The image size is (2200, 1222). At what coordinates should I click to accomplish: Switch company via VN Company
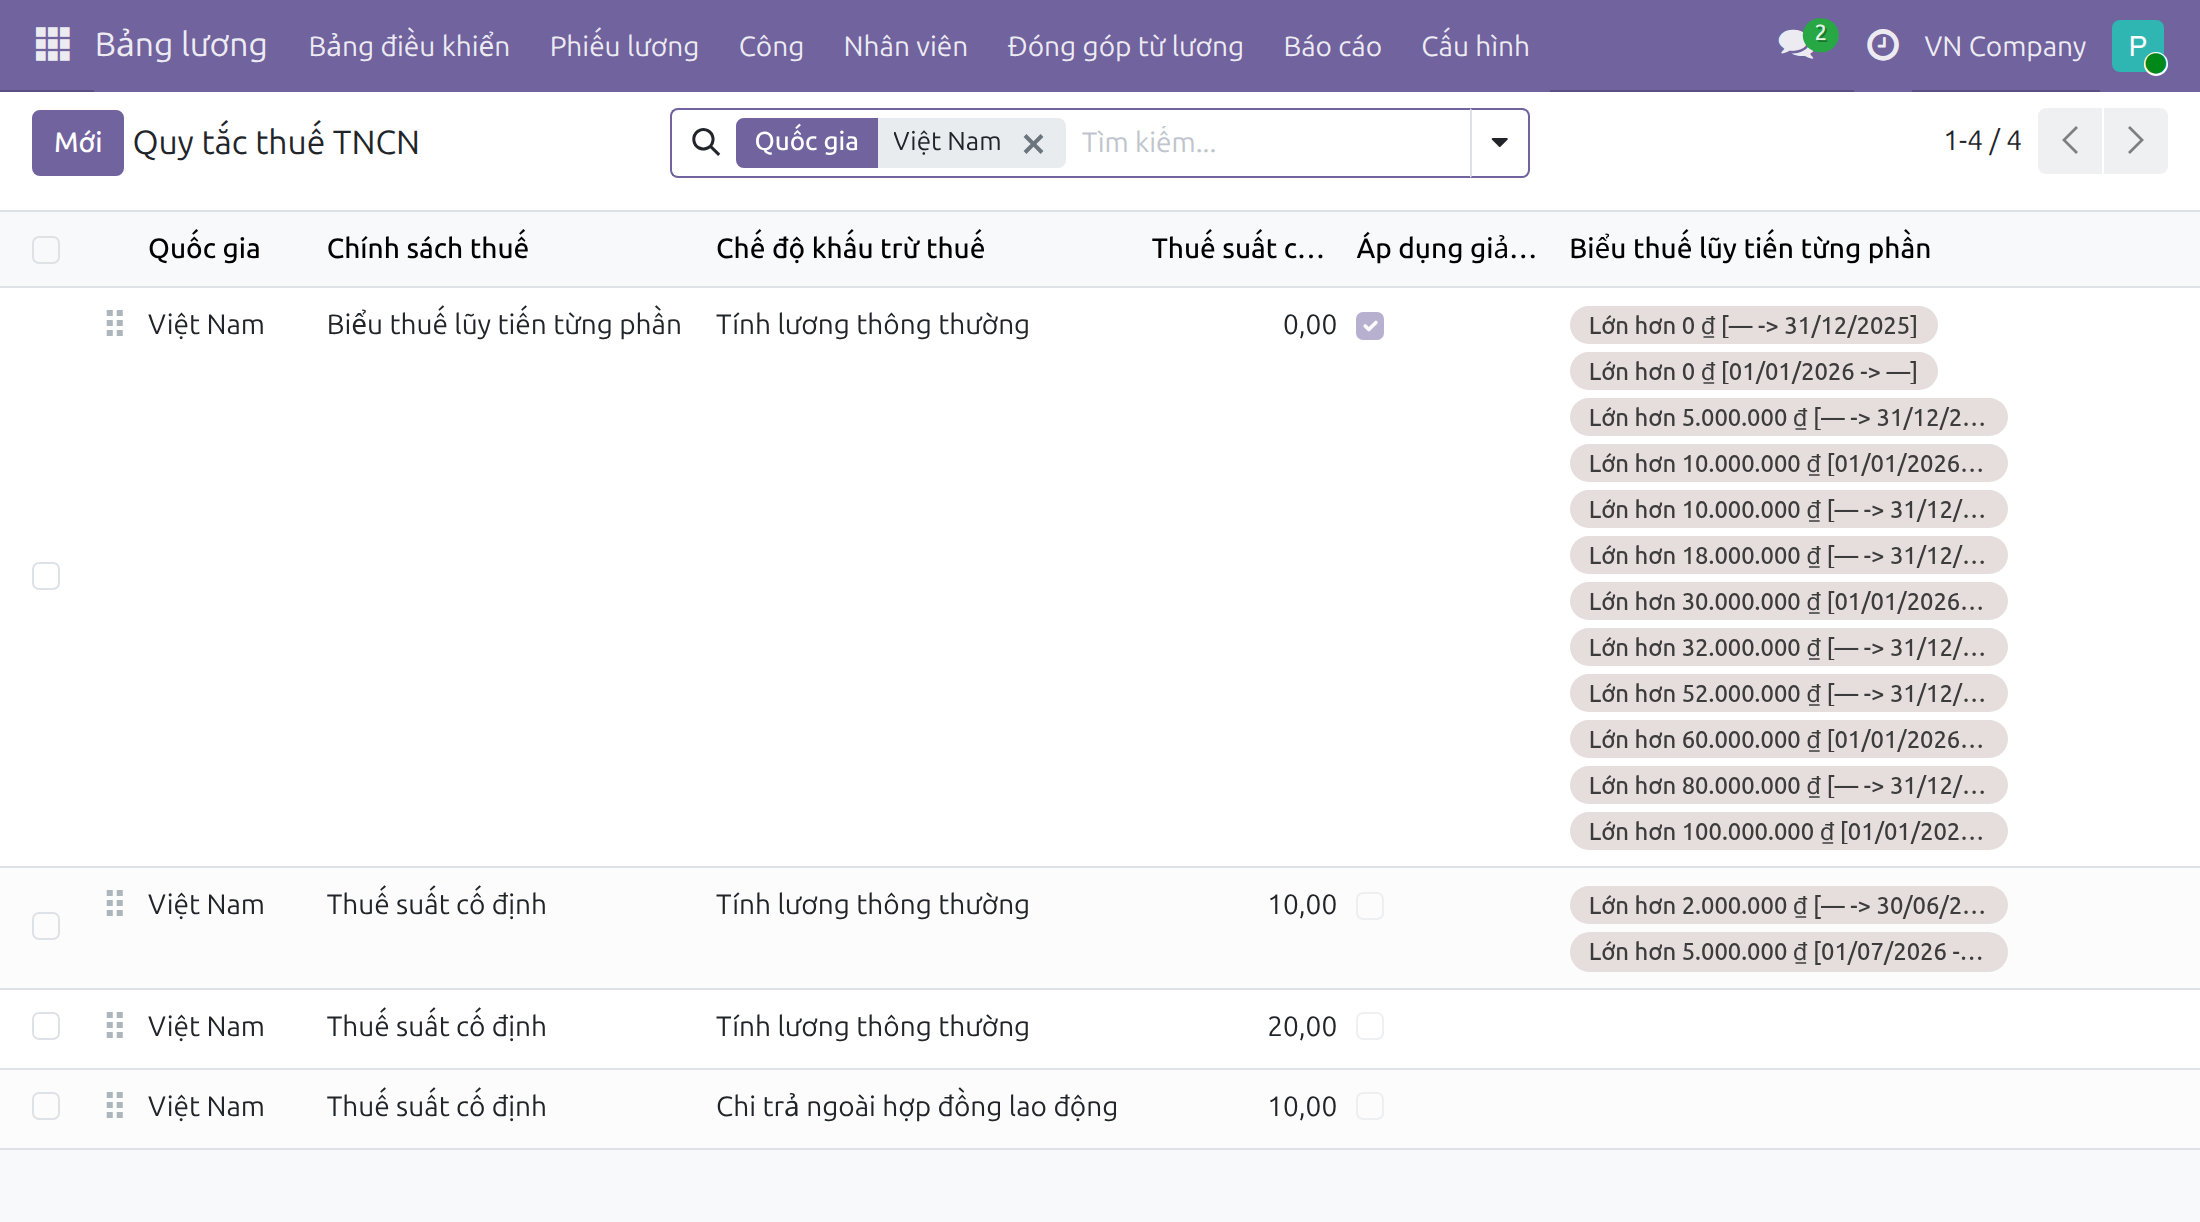click(x=2004, y=46)
